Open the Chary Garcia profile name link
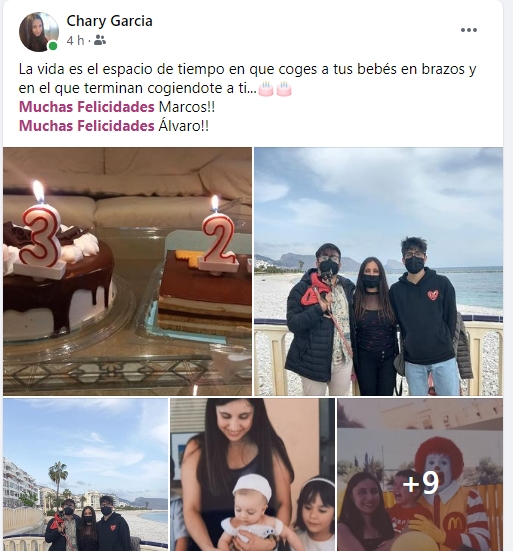The width and height of the screenshot is (513, 551). click(x=109, y=21)
